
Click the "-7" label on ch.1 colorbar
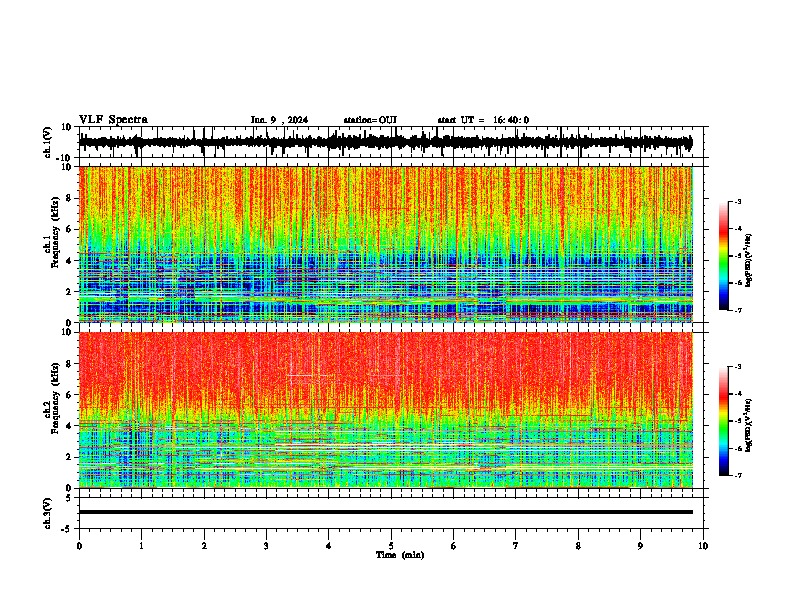coord(737,310)
